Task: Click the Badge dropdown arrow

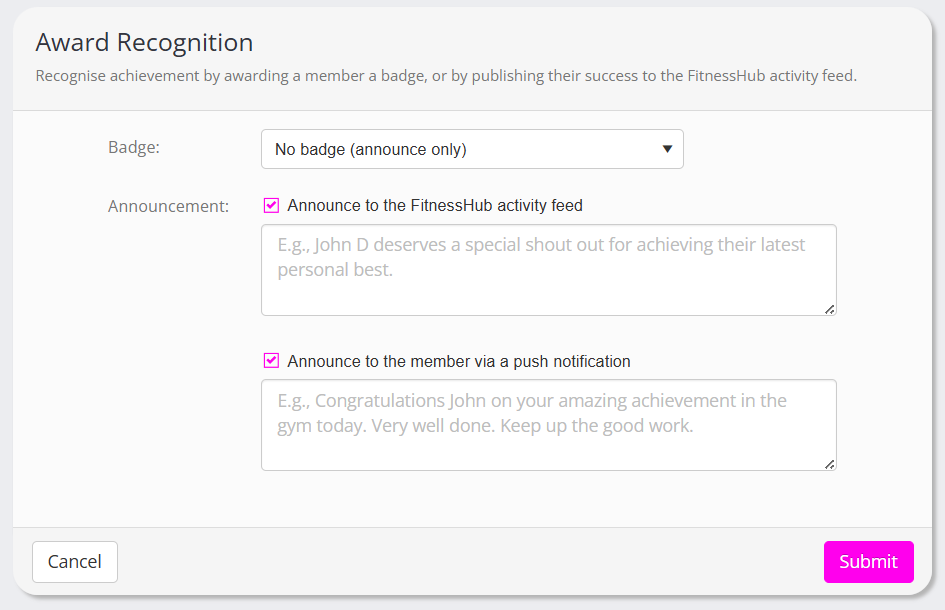Action: point(667,149)
